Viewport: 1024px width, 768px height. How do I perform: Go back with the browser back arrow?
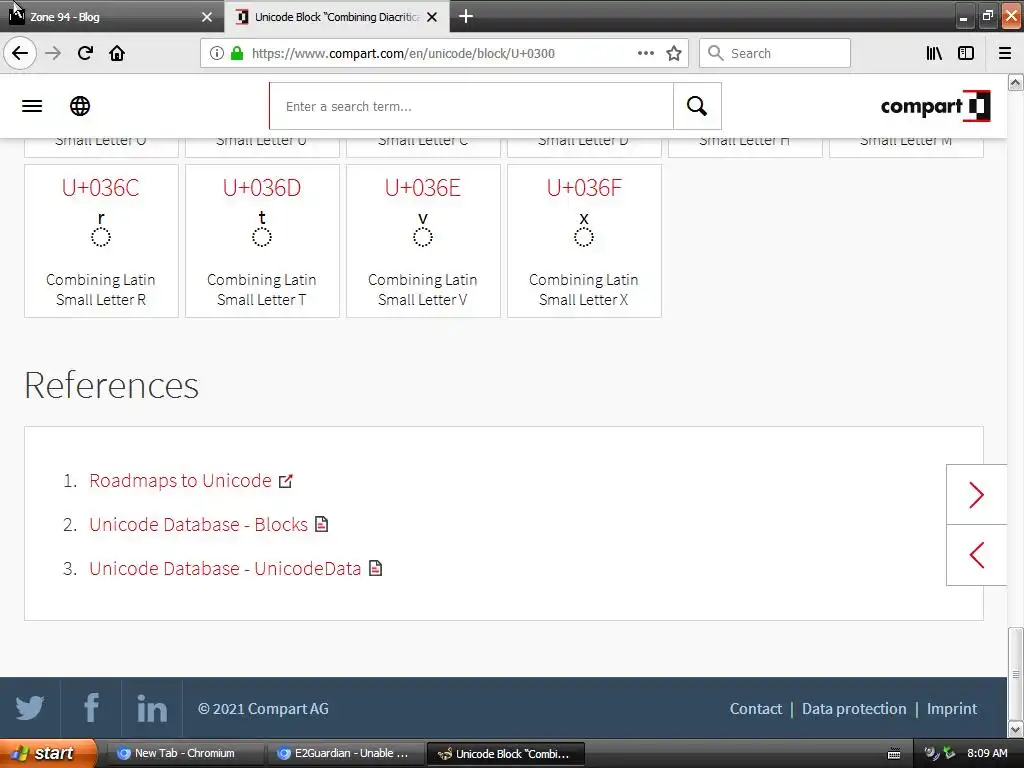[20, 53]
